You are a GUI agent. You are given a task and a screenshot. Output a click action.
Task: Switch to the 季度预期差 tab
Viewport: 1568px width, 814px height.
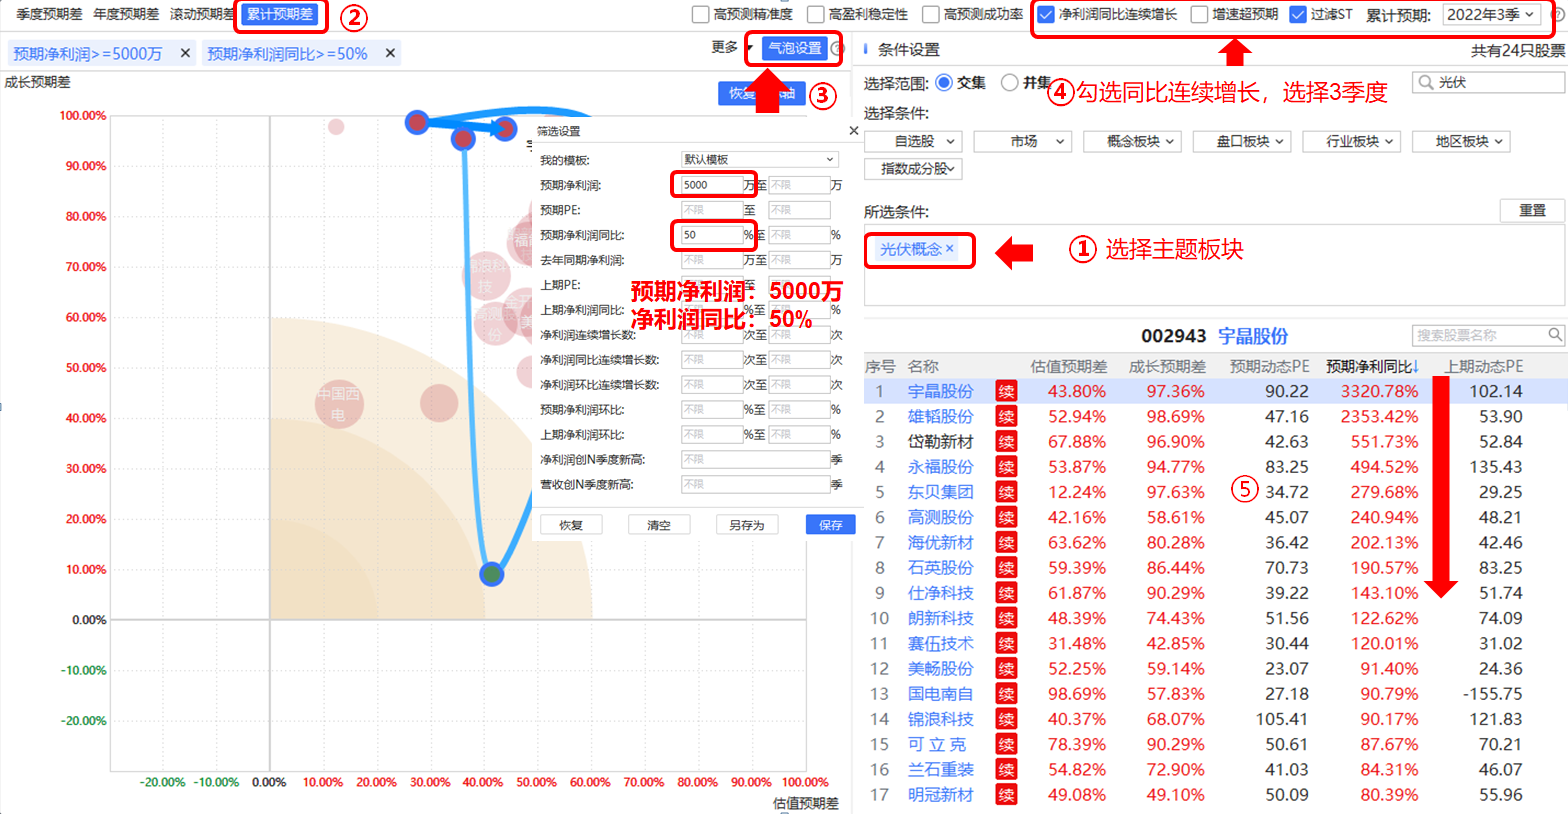(50, 14)
